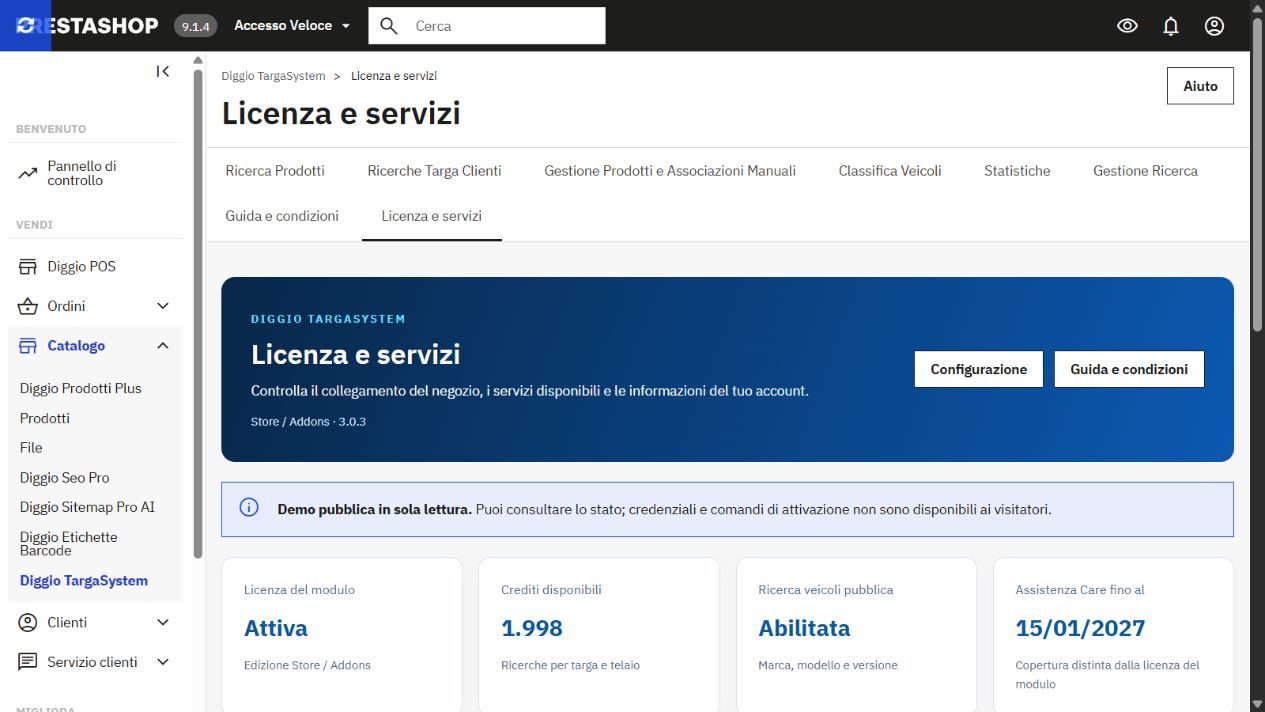
Task: Click the search magnifier icon
Action: click(x=389, y=26)
